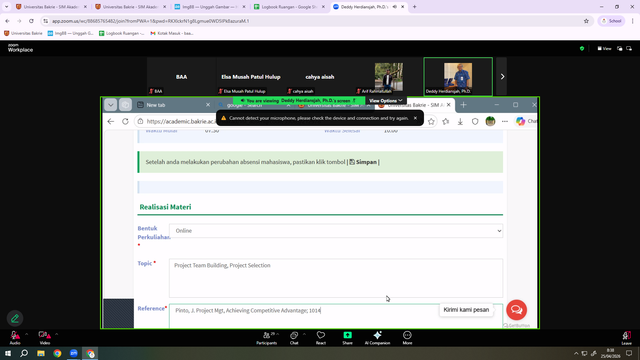Screen dimensions: 640x360
Task: Open ImgBB Unggah bookmark
Action: [70, 33]
